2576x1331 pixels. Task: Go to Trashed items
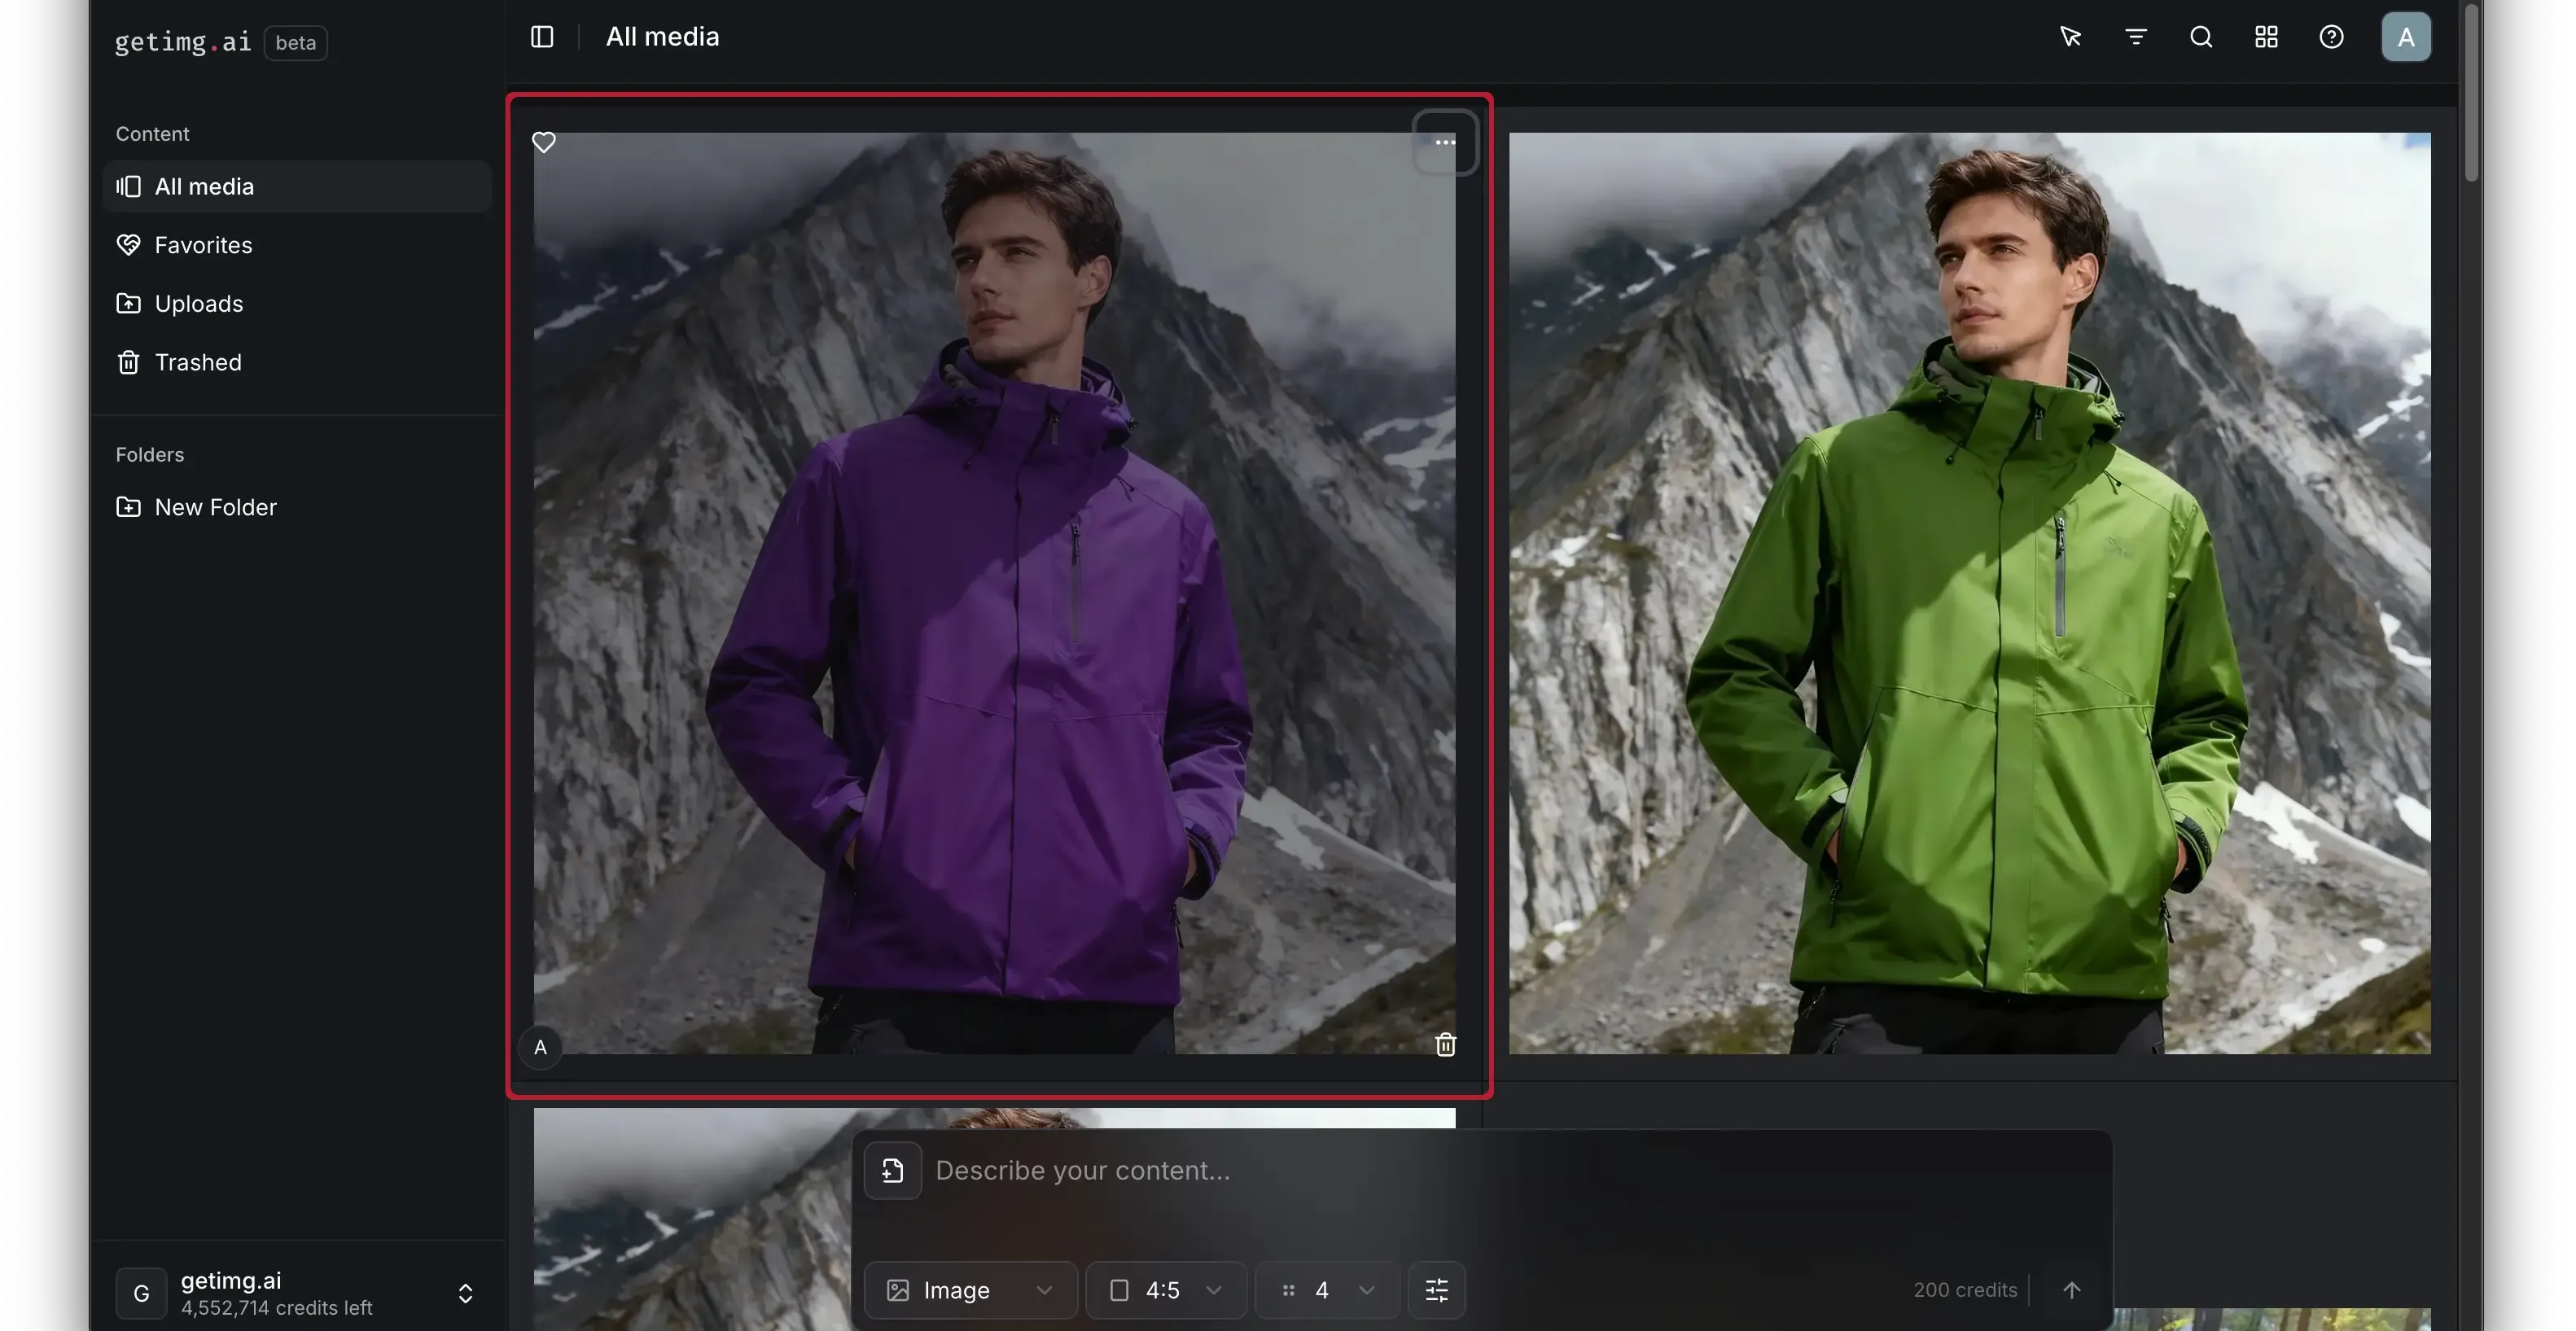pyautogui.click(x=198, y=362)
